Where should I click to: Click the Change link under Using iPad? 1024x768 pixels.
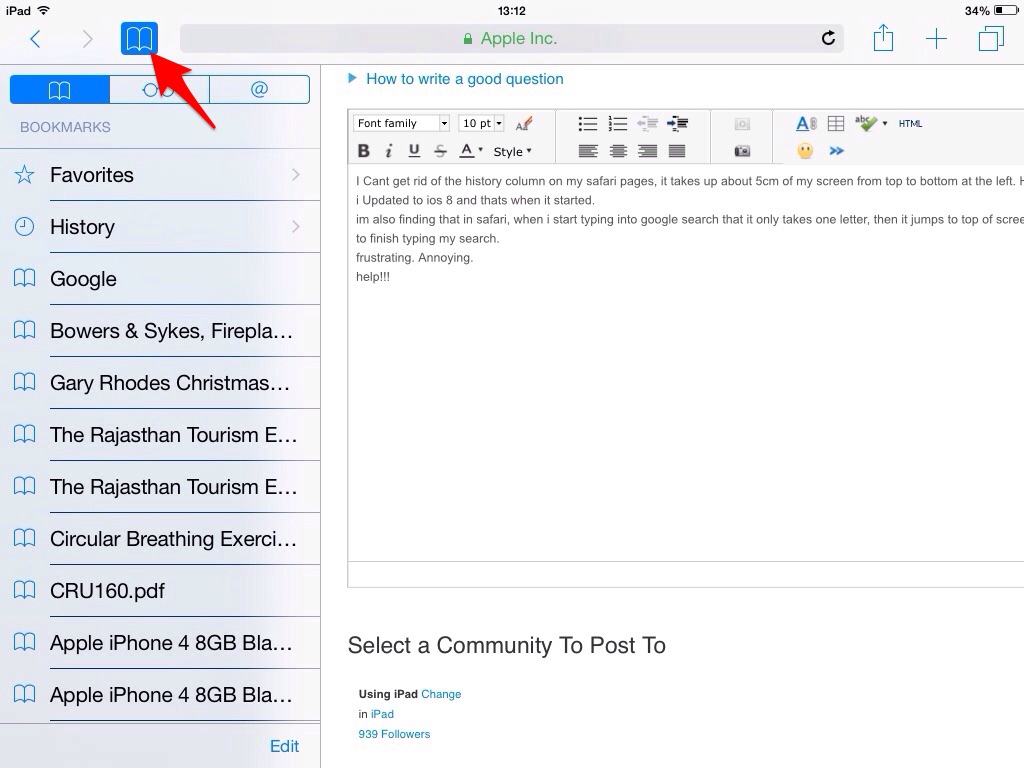click(441, 694)
